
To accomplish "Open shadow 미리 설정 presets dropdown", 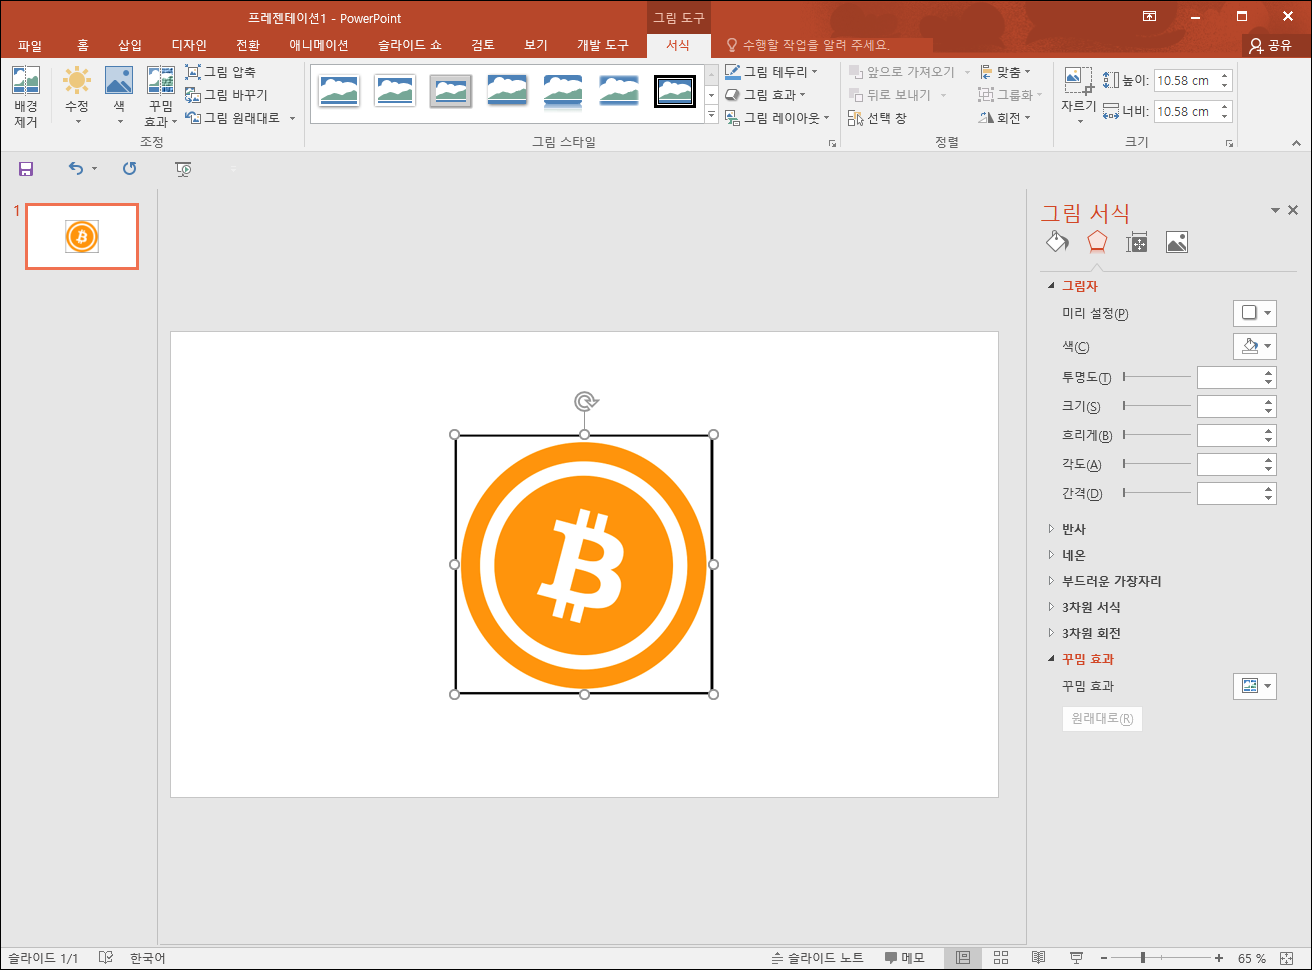I will coord(1255,313).
